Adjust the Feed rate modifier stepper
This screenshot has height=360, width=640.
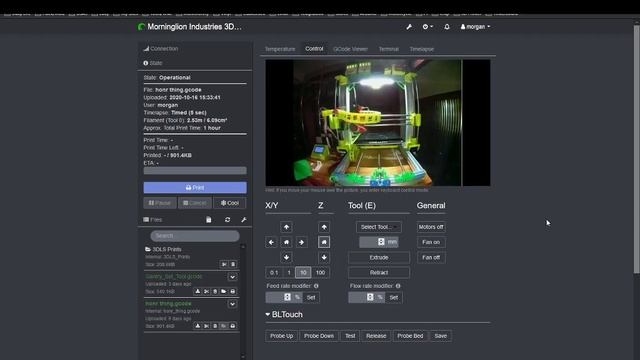coord(287,297)
